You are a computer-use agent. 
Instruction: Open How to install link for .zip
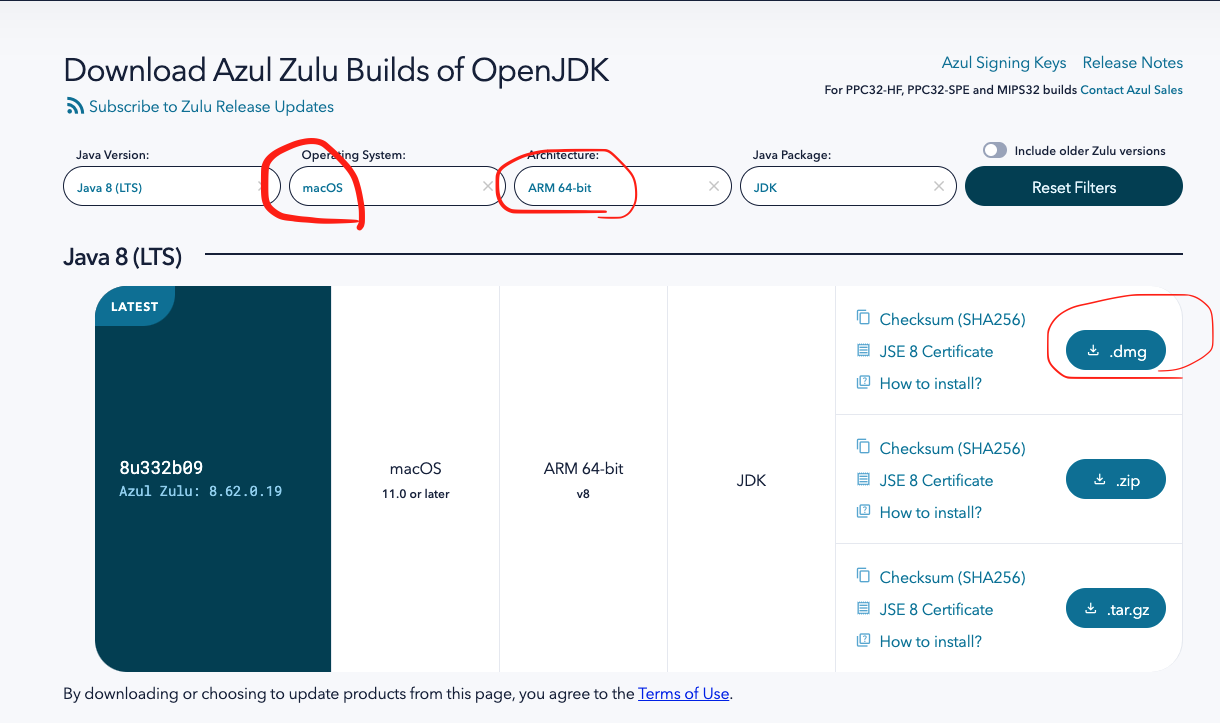[x=931, y=513]
